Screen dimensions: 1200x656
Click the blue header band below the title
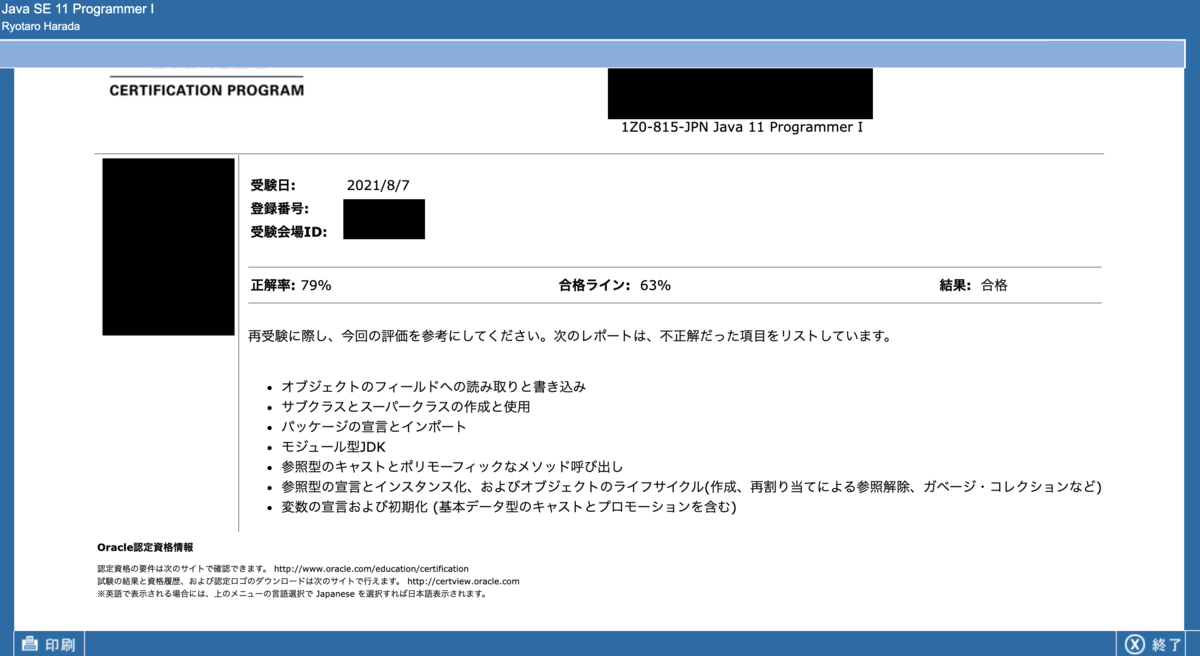(x=600, y=51)
